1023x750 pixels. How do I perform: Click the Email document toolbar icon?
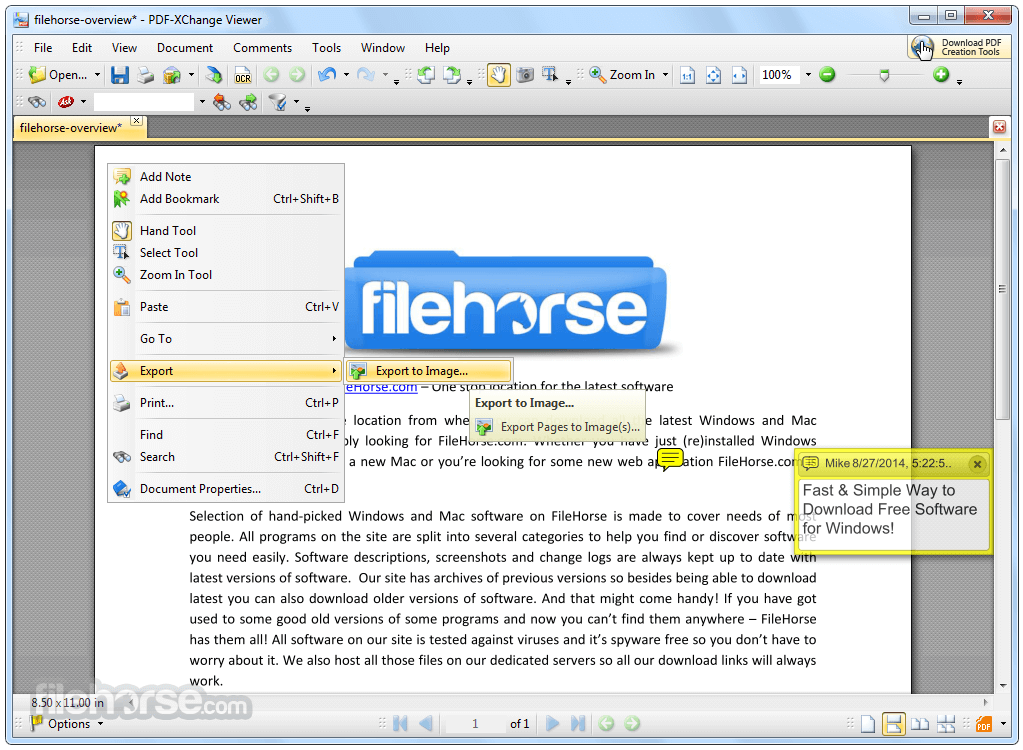coord(172,75)
